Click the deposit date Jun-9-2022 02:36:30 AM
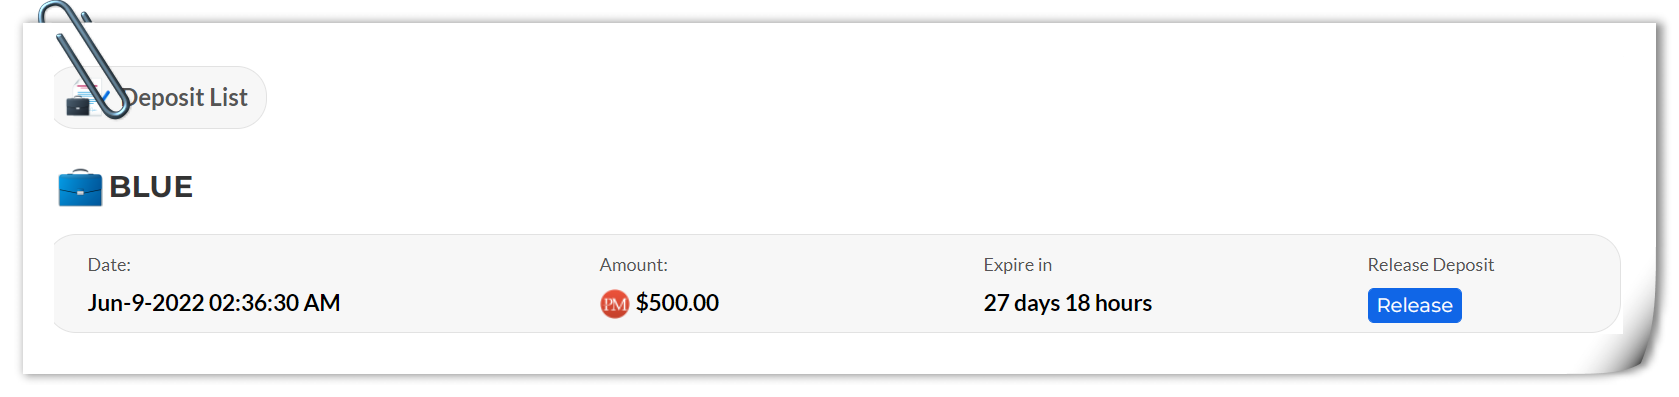Screen dimensions: 1679x397 (214, 303)
